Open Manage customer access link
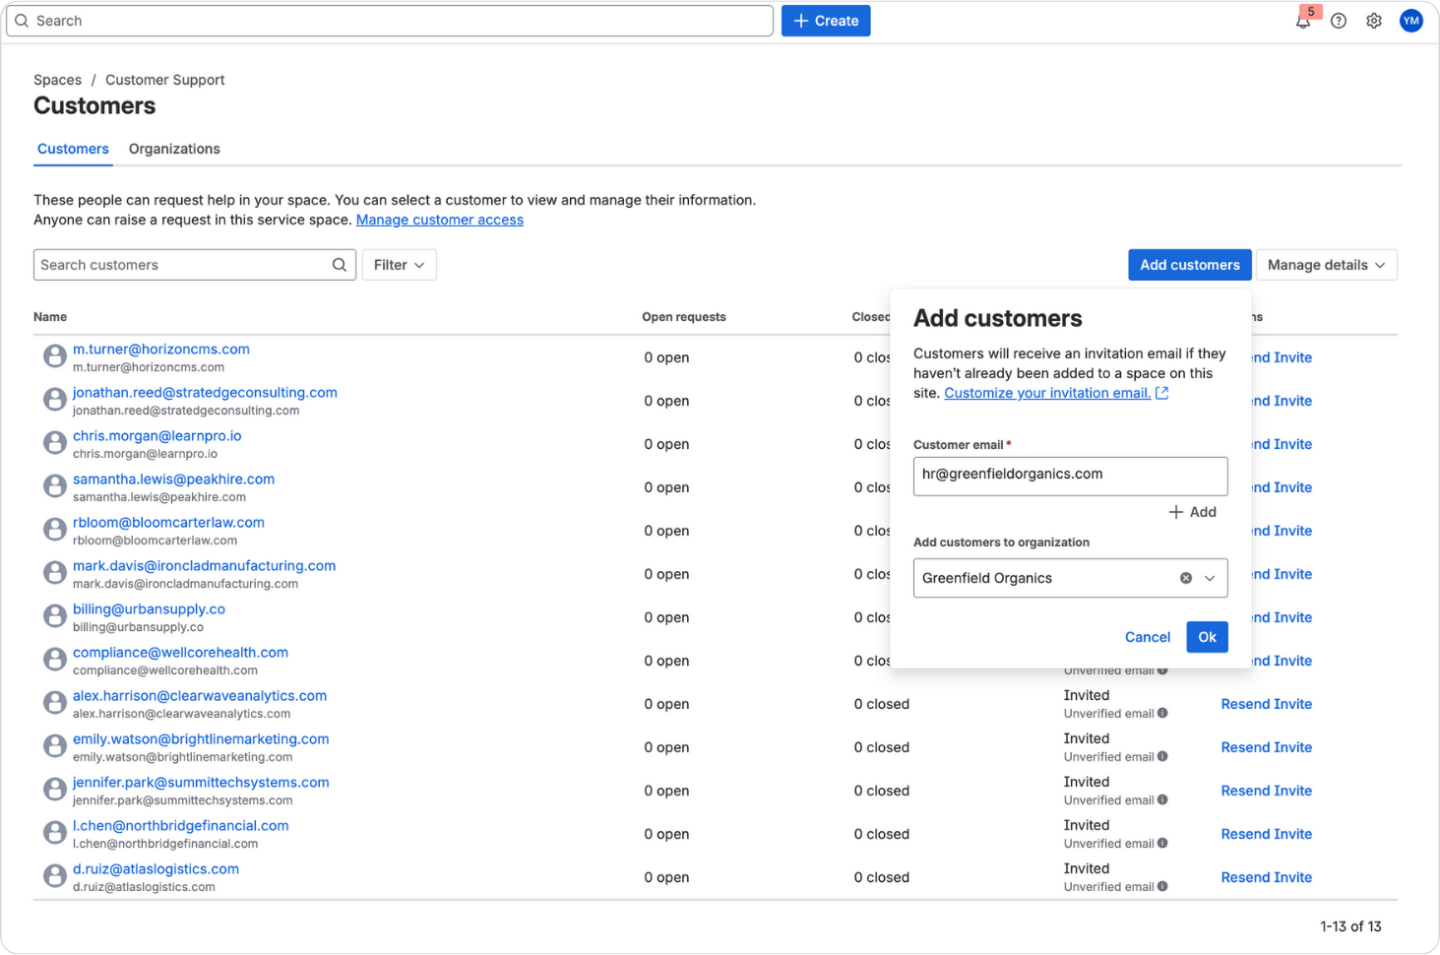1440x955 pixels. (439, 219)
